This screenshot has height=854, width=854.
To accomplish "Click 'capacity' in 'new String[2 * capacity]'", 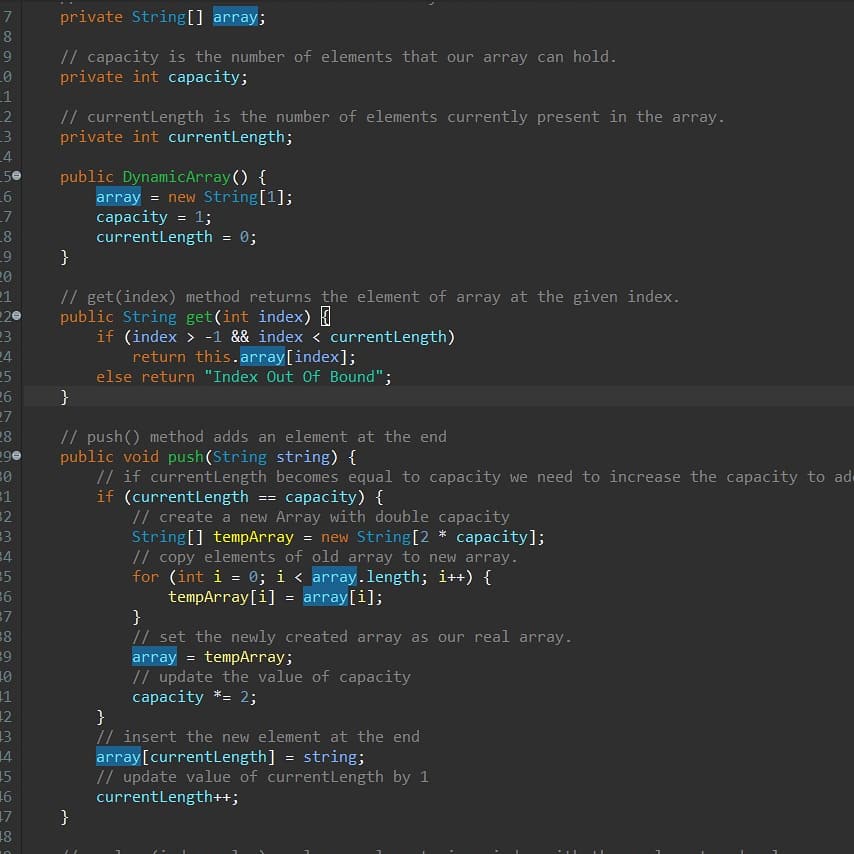I will [492, 537].
